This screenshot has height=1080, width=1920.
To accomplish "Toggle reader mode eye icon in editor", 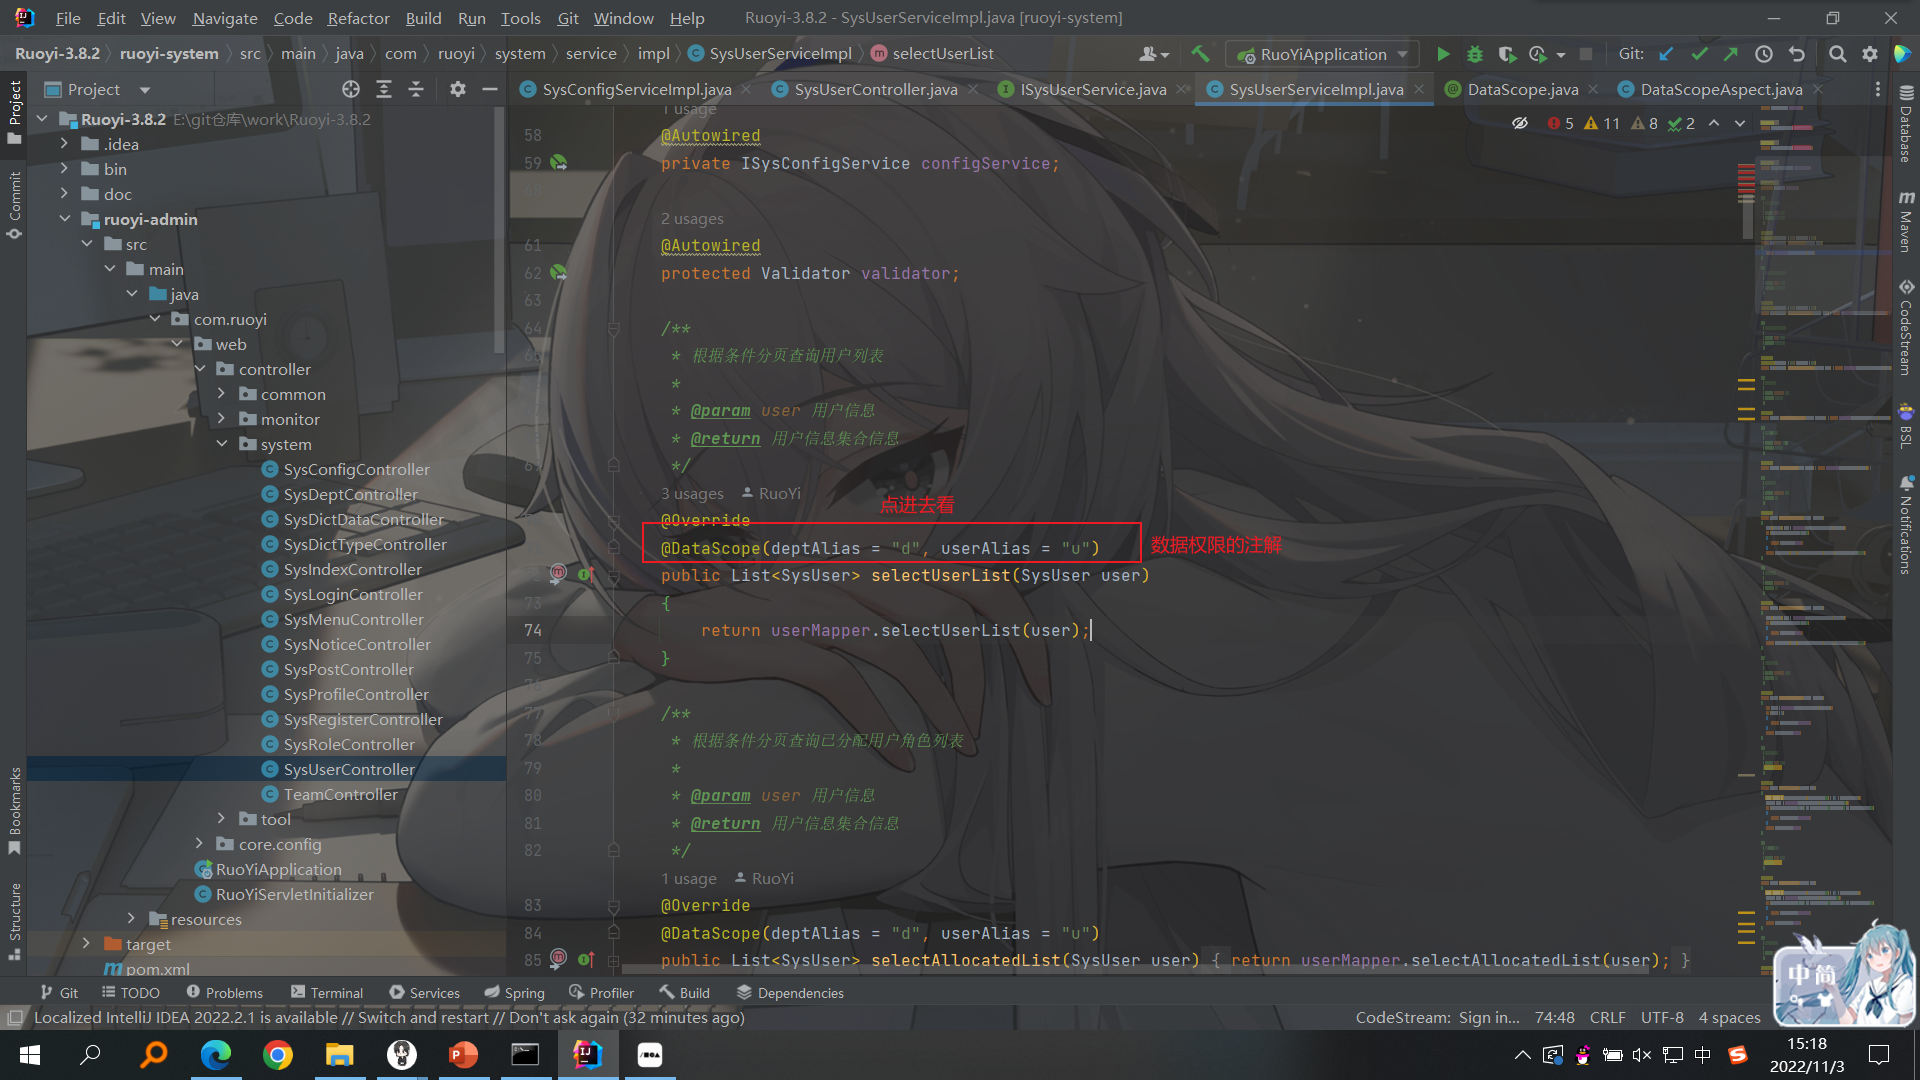I will point(1520,123).
